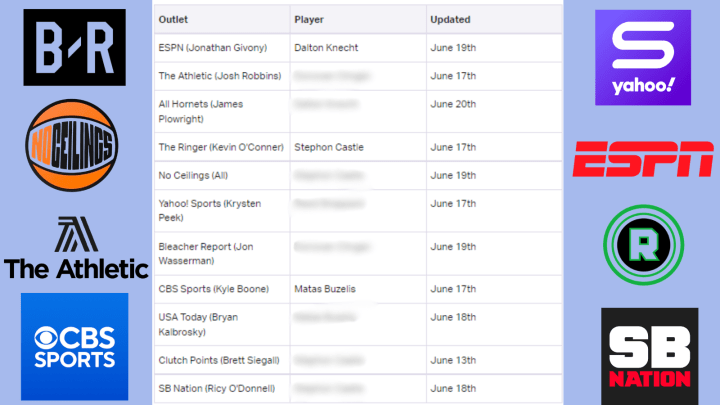This screenshot has width=720, height=405.
Task: Select The Athletic logo
Action: tap(76, 247)
